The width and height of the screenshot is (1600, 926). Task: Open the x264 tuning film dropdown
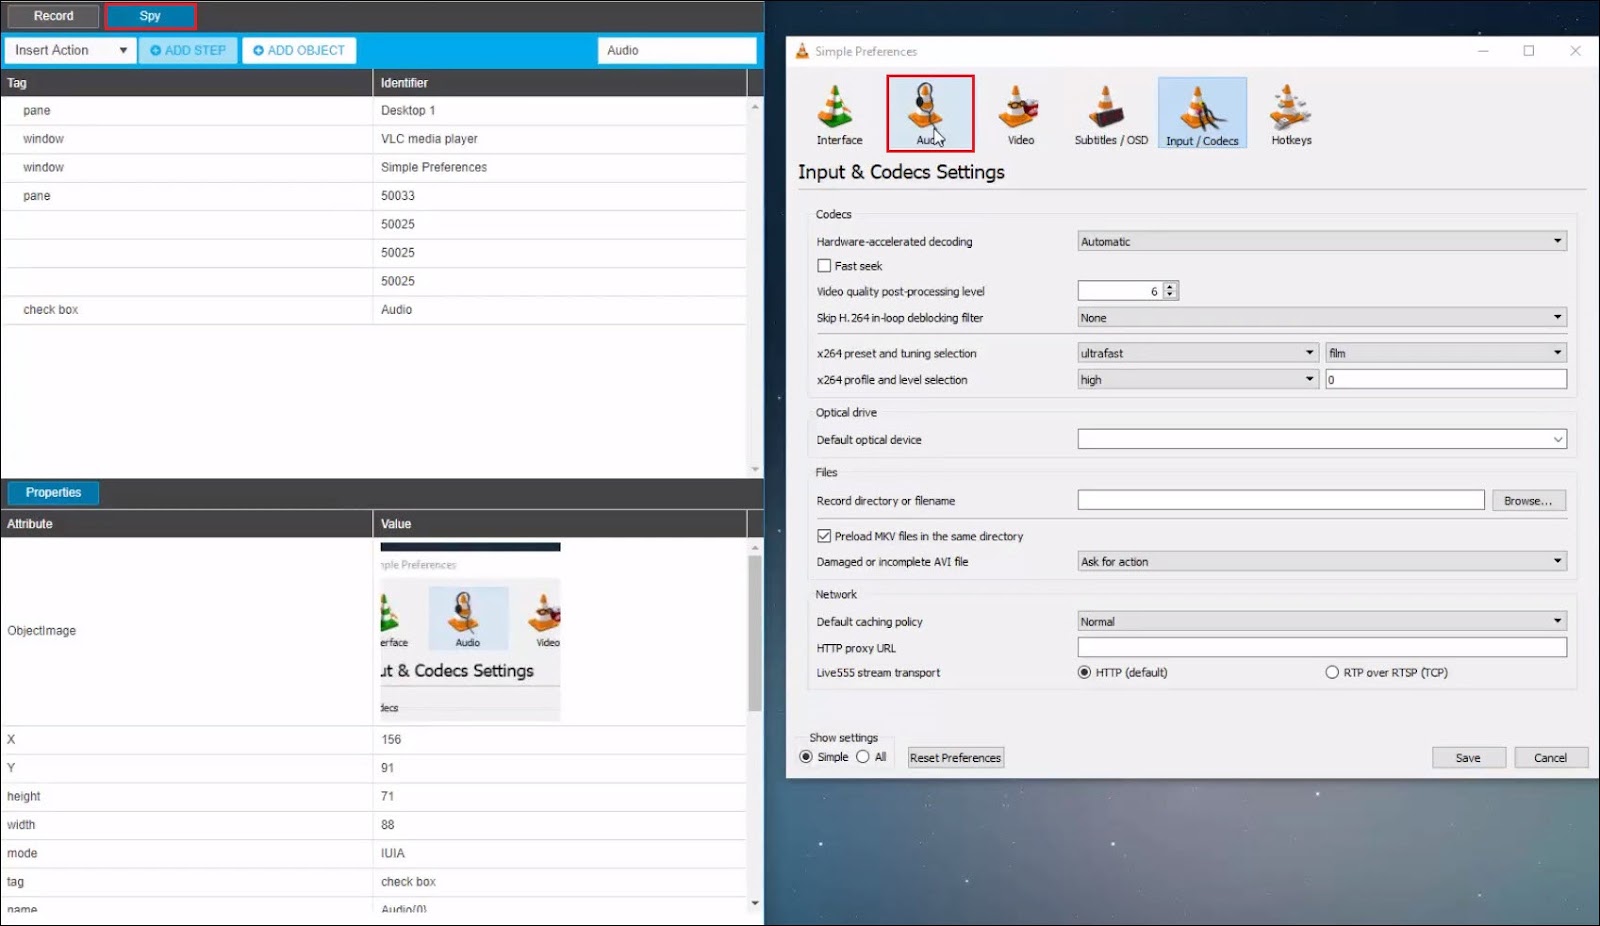coord(1446,353)
